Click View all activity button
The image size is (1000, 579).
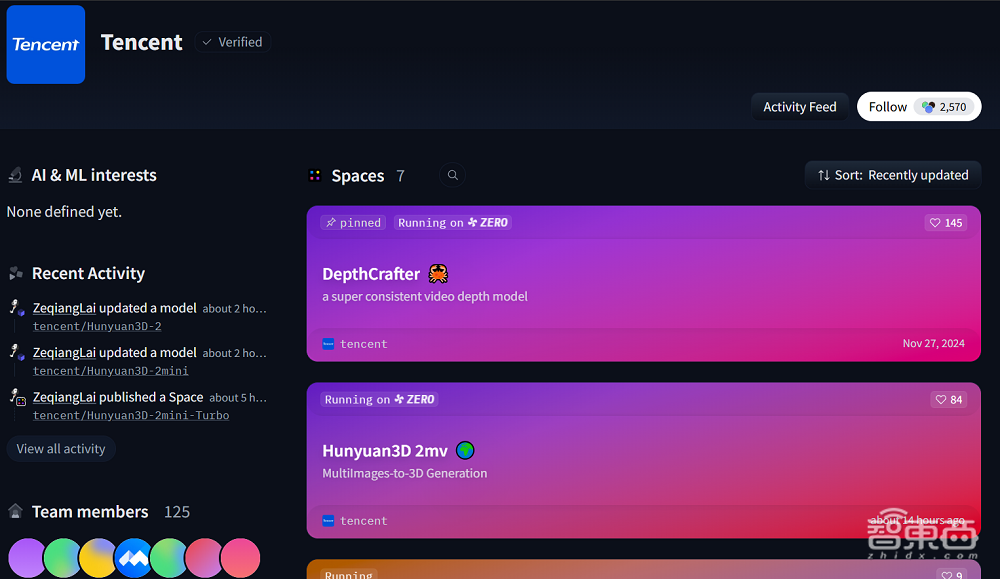[61, 449]
